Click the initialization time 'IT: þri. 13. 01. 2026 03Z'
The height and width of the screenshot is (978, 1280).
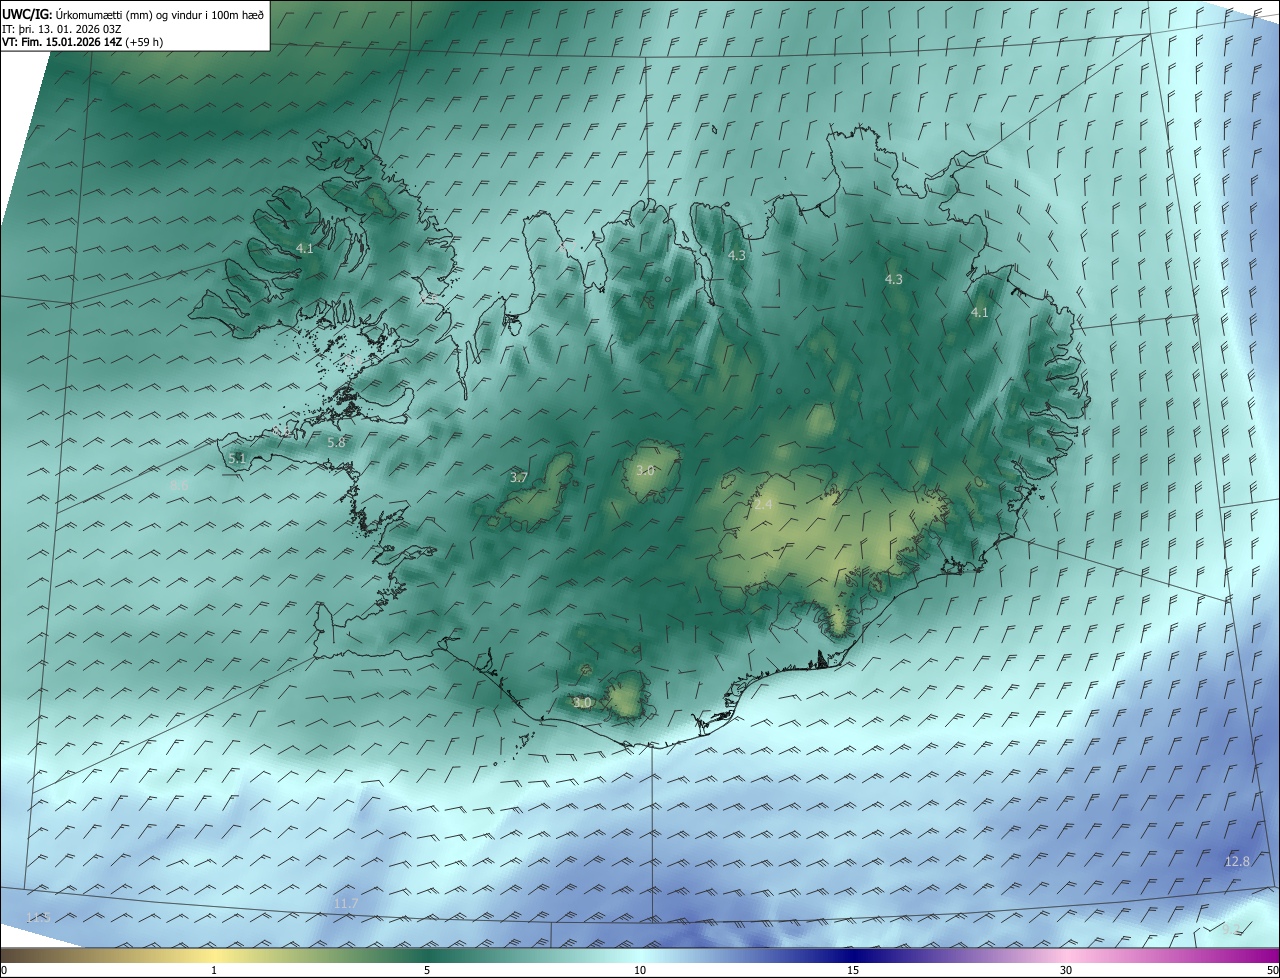61,28
